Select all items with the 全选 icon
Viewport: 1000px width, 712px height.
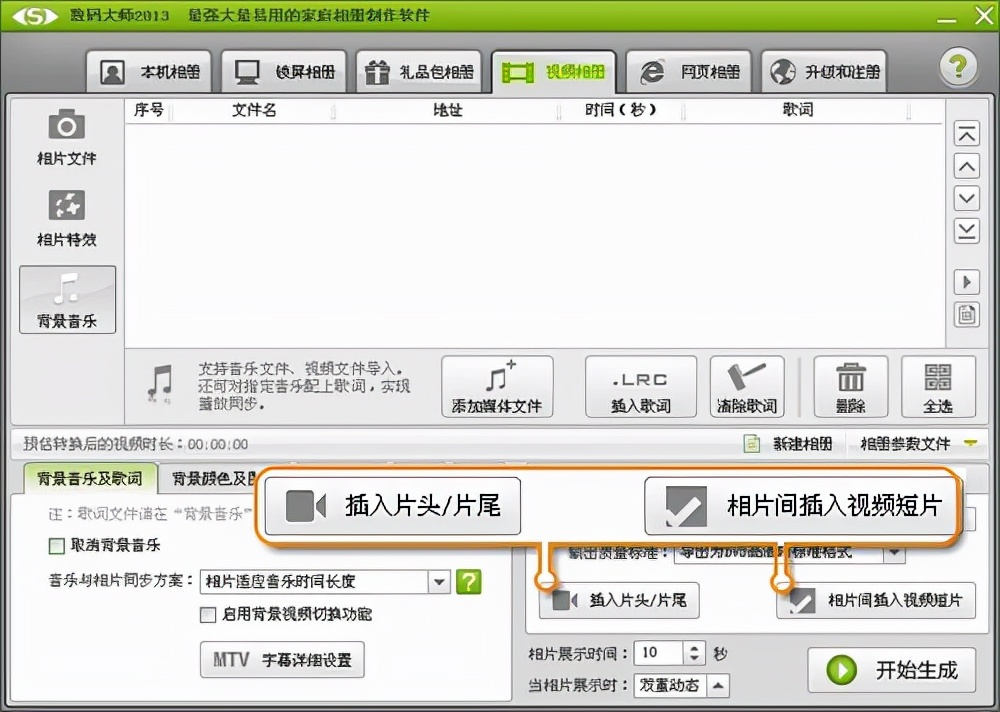pyautogui.click(x=936, y=386)
